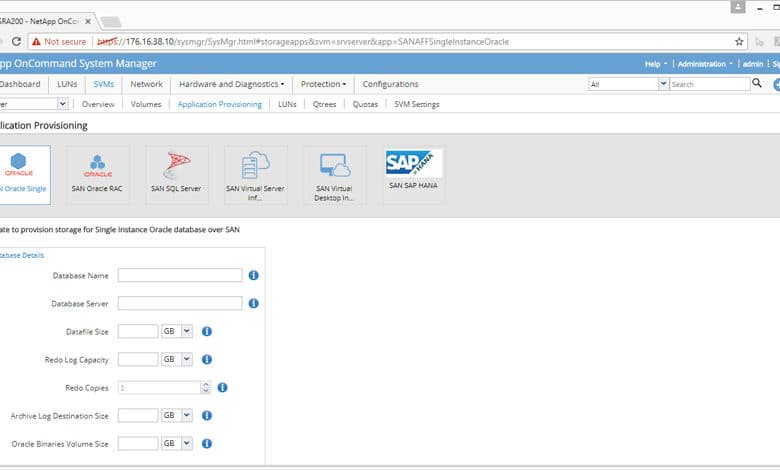The width and height of the screenshot is (780, 470).
Task: Go to the Dashboard tab
Action: (20, 84)
